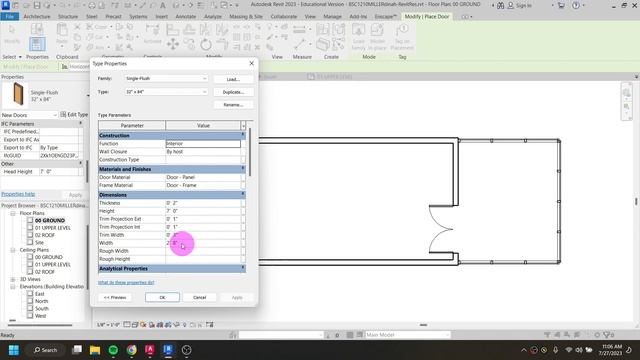Collapse the Construction parameter group
This screenshot has height=360, width=640.
tap(243, 135)
